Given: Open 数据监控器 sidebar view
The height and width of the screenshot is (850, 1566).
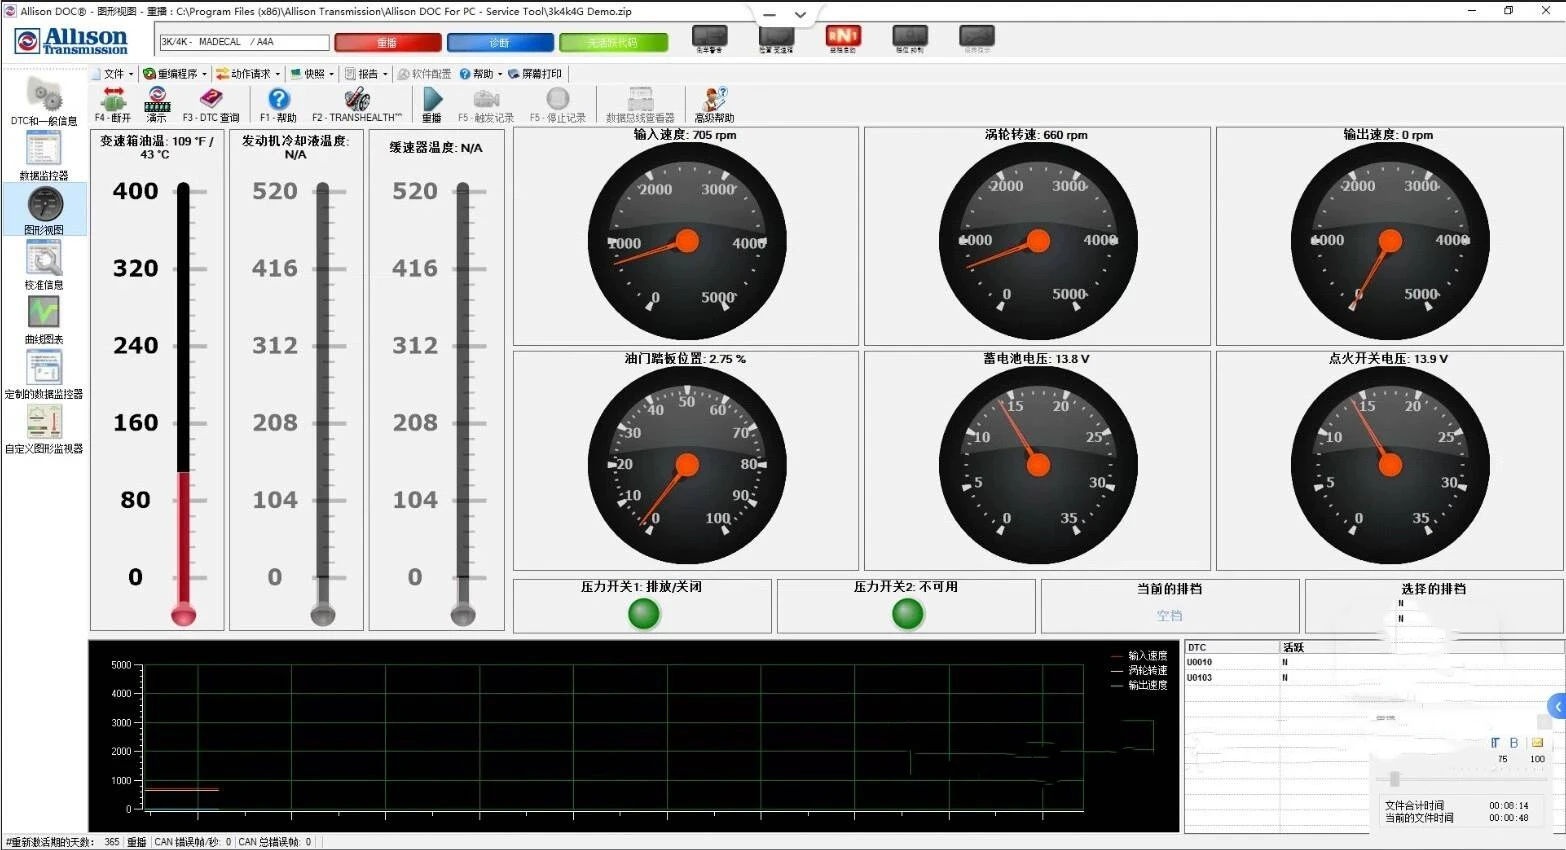Looking at the screenshot, I should click(x=44, y=154).
